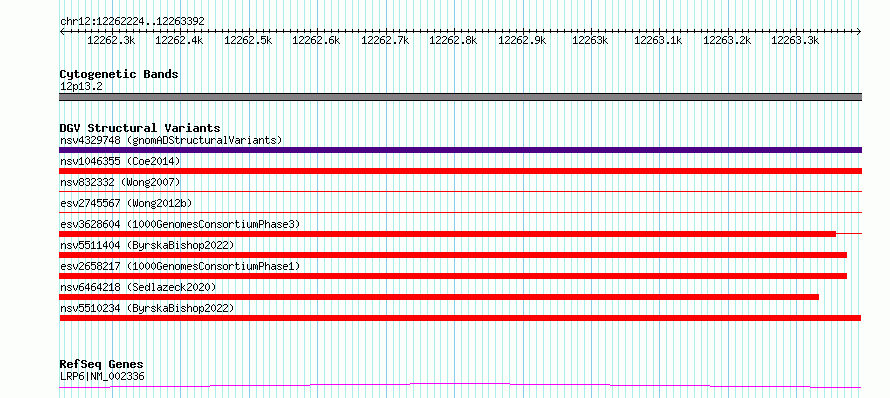This screenshot has height=398, width=890.
Task: Click the thin red line under nsv832332
Action: [x=460, y=192]
